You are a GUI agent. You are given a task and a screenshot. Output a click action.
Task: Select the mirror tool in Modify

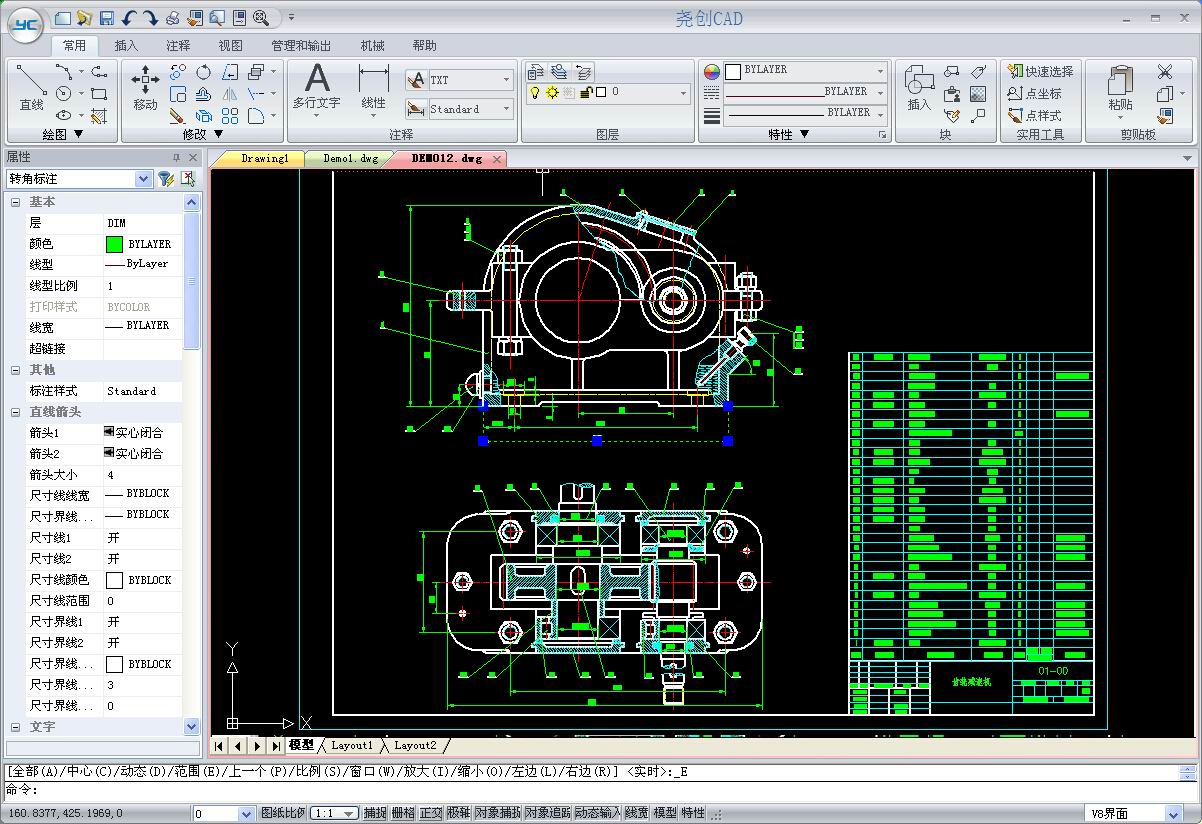point(229,94)
